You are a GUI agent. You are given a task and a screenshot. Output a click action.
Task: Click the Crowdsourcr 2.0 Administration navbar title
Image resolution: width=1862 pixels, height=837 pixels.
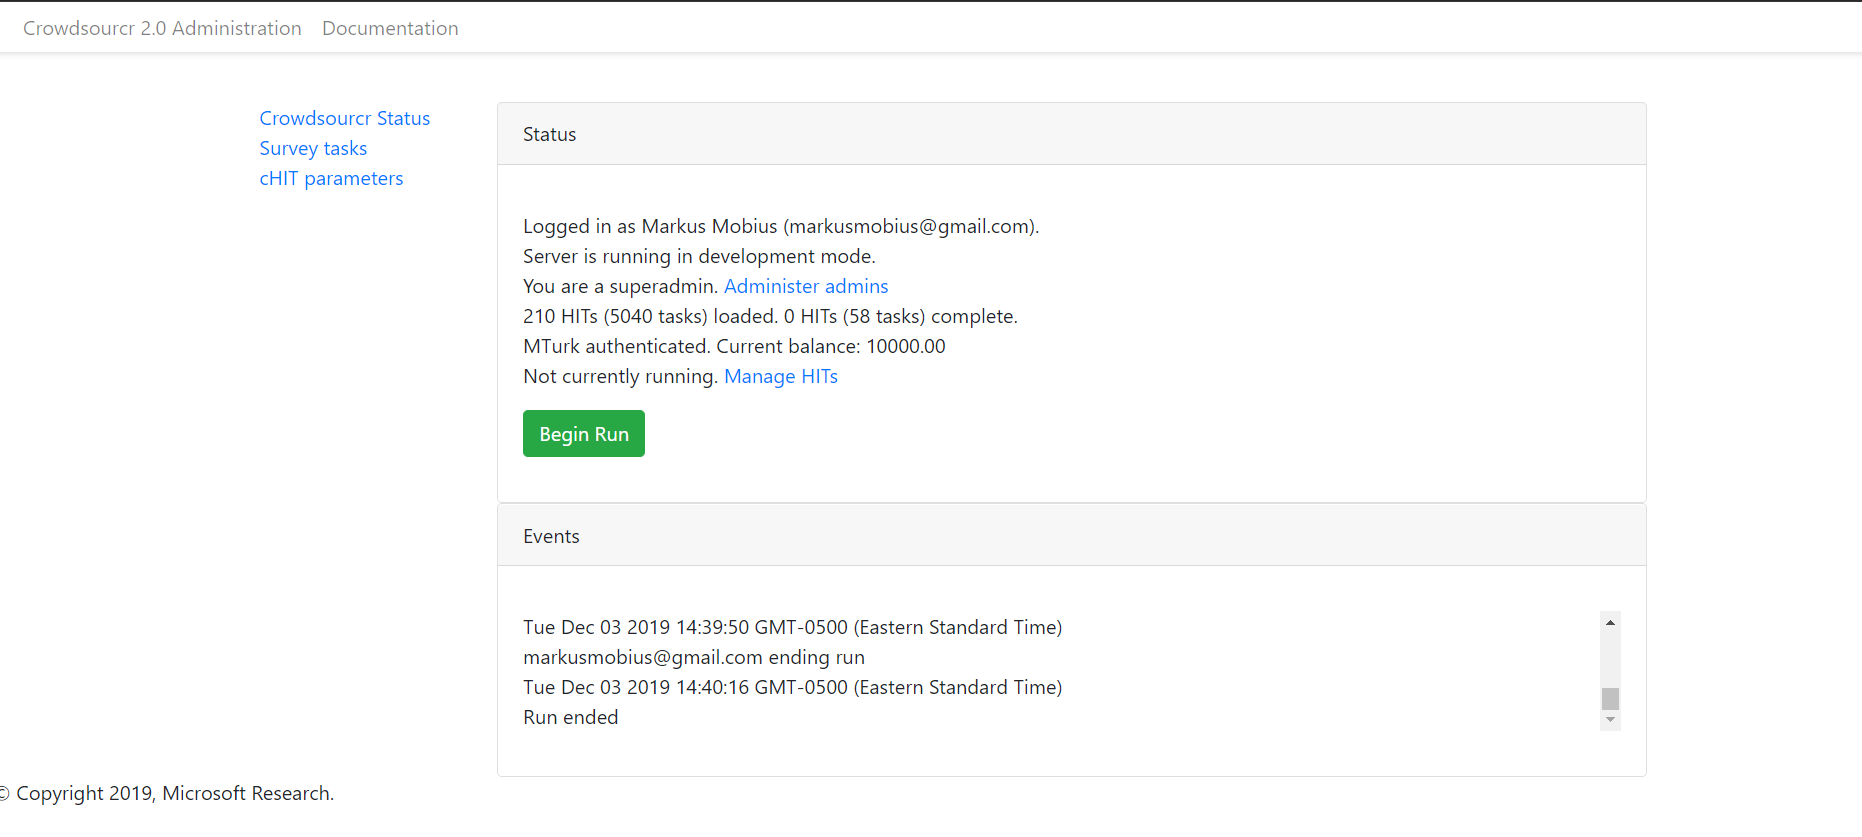[x=162, y=28]
